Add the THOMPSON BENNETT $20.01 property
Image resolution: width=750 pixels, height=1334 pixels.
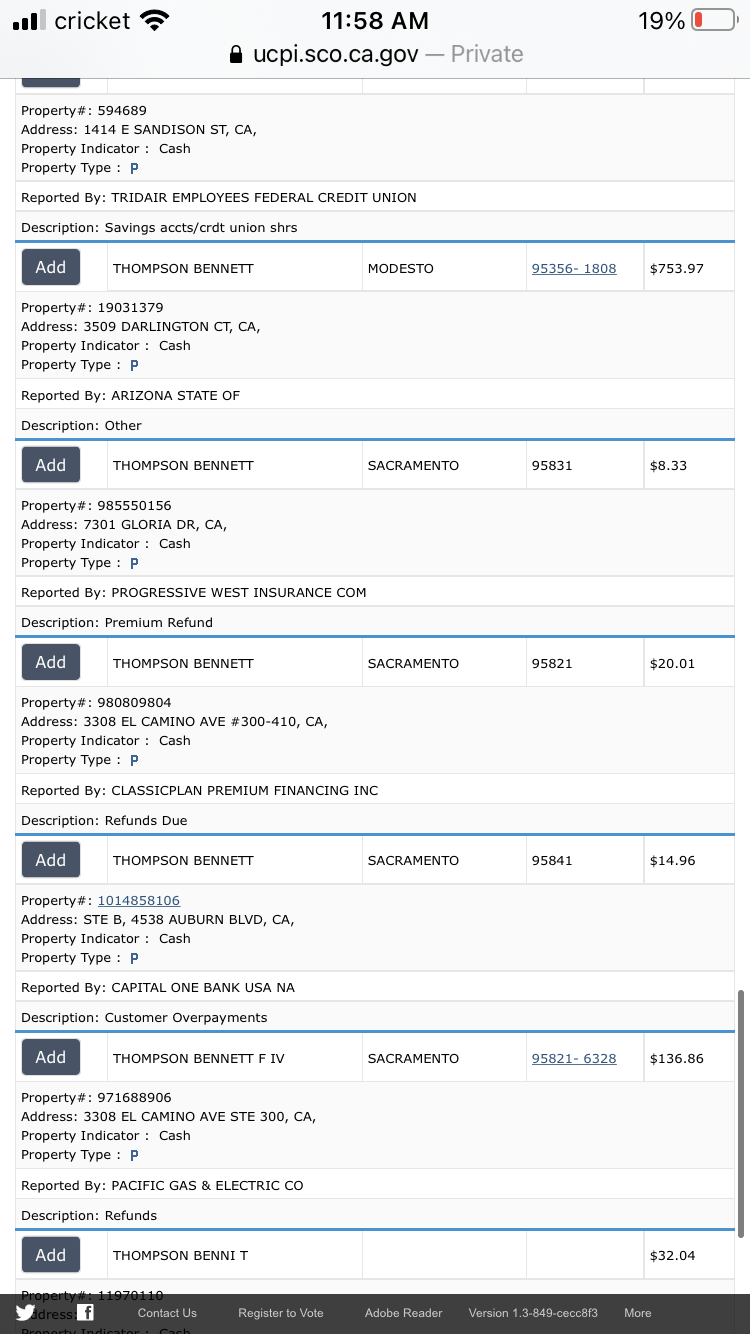[x=51, y=663]
